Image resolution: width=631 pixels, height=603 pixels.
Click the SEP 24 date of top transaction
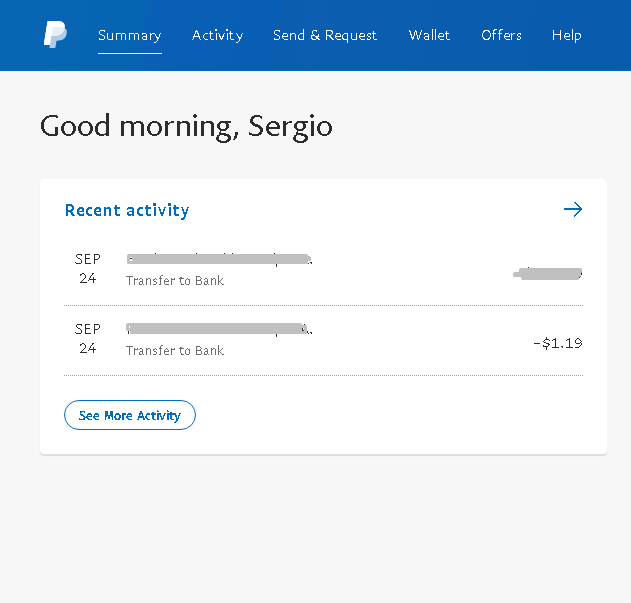[88, 269]
